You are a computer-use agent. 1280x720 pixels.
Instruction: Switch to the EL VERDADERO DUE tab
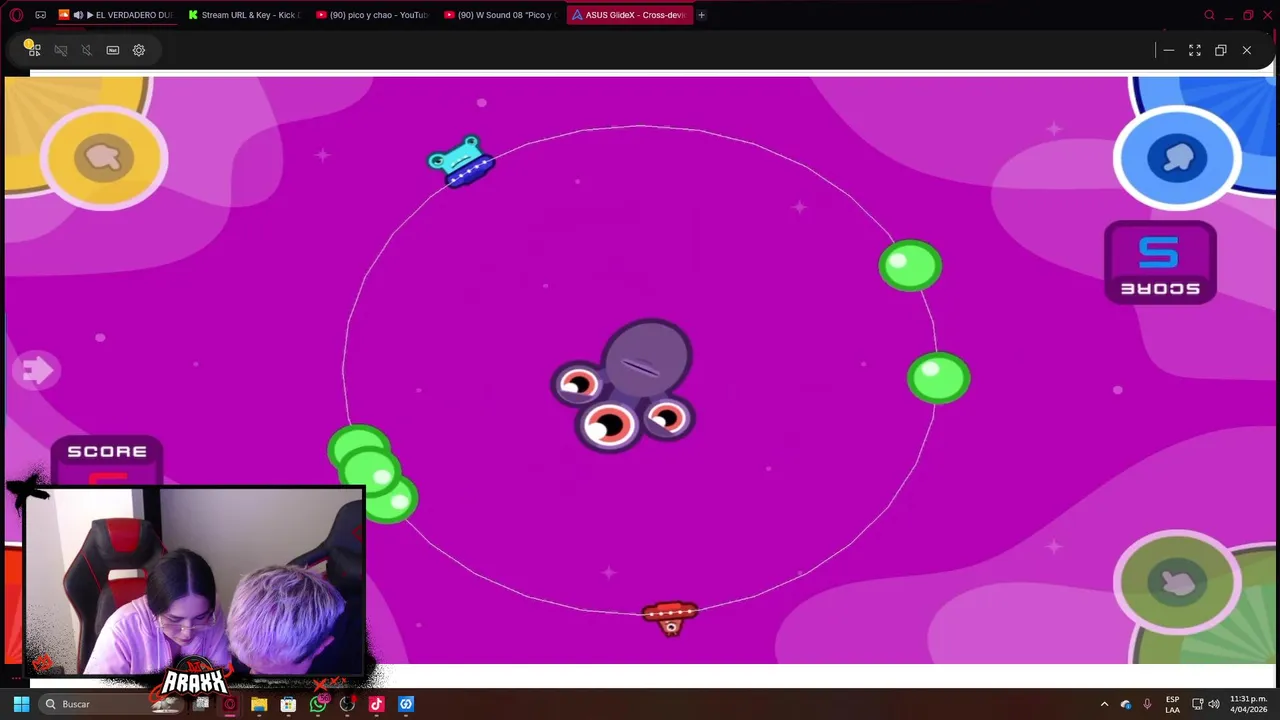[116, 15]
